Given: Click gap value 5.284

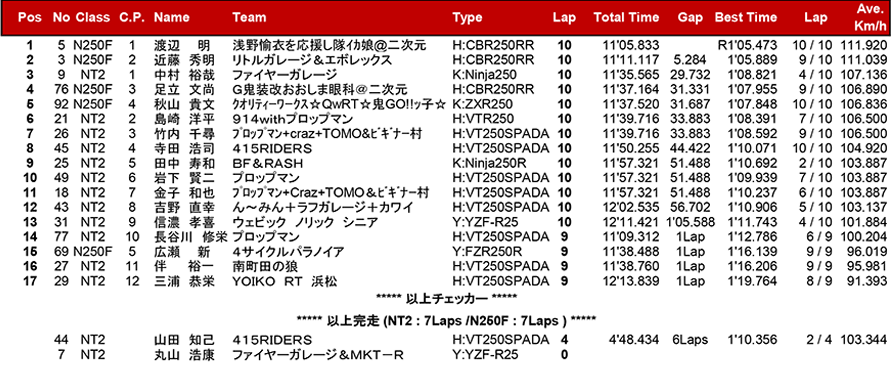Looking at the screenshot, I should (689, 60).
